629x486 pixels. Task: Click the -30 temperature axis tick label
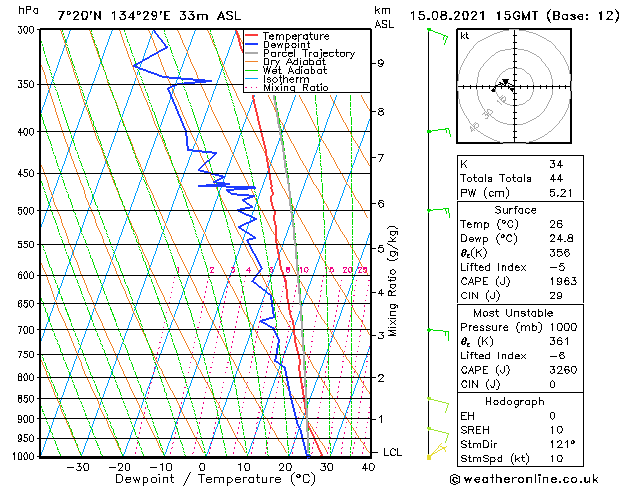[77, 467]
